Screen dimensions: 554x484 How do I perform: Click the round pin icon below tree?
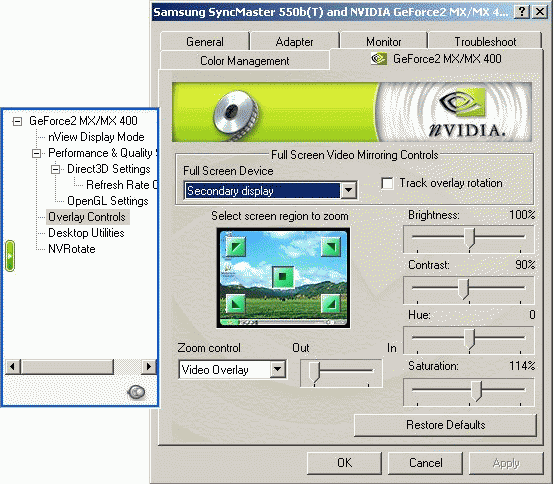click(136, 392)
